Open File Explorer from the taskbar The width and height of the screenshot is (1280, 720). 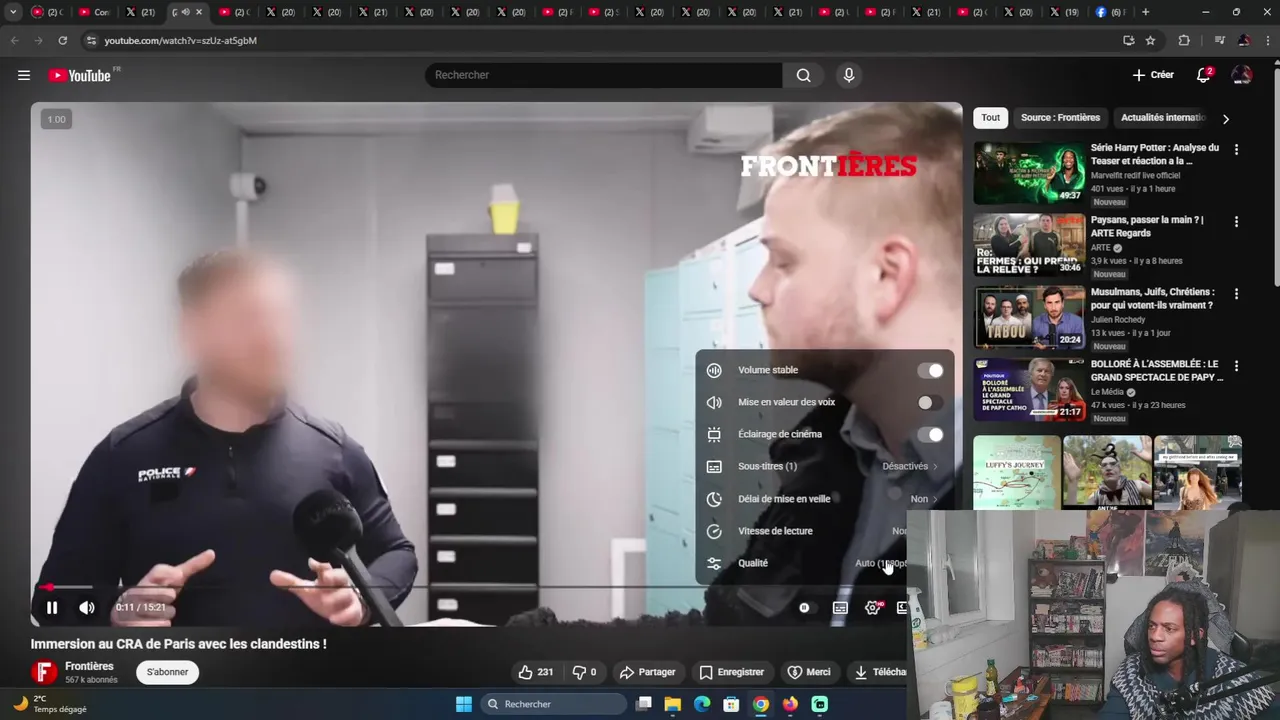pos(673,704)
